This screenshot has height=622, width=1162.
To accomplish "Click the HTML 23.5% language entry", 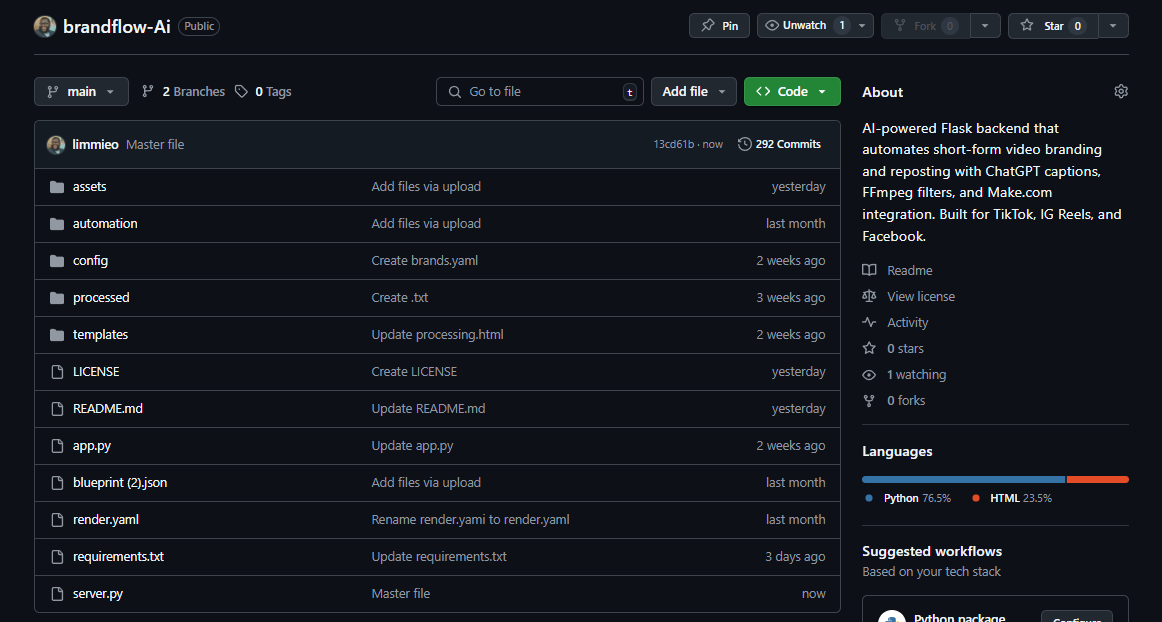I will pyautogui.click(x=1012, y=498).
